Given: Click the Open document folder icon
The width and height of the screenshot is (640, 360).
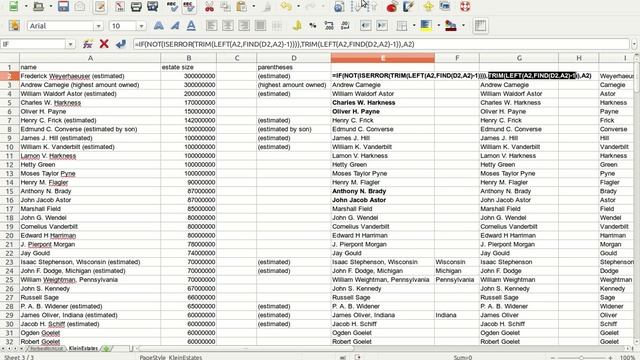Looking at the screenshot, I should [38, 6].
